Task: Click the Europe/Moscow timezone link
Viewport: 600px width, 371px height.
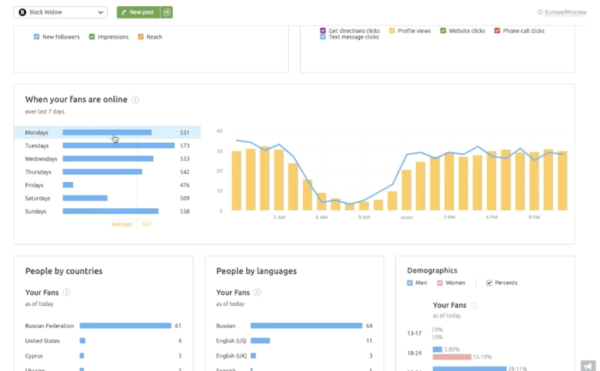Action: point(565,12)
